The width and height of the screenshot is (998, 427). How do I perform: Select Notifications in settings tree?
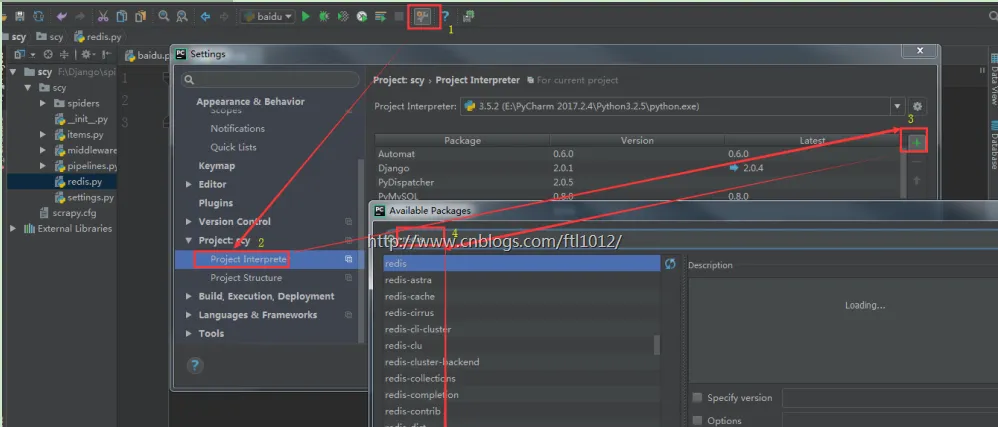click(x=237, y=129)
